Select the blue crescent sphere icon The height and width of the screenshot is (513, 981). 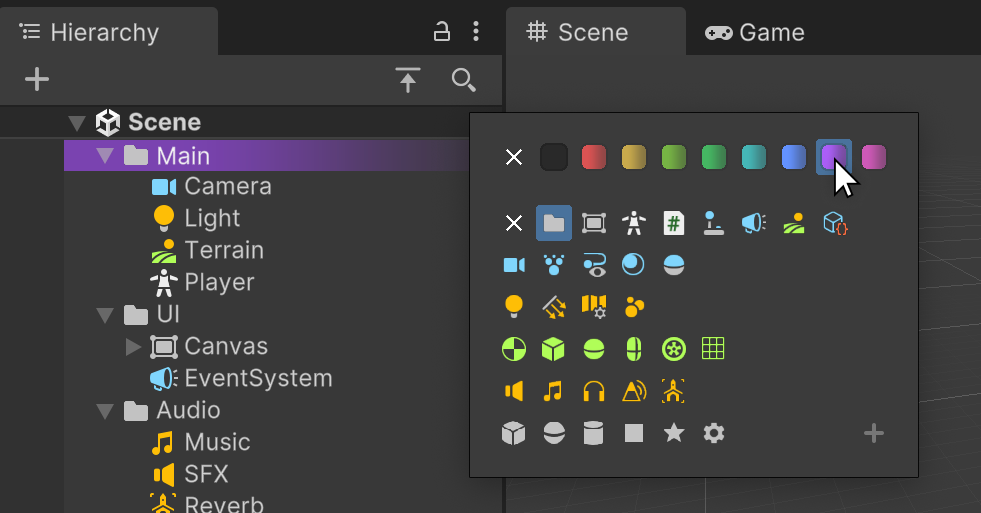coord(633,265)
